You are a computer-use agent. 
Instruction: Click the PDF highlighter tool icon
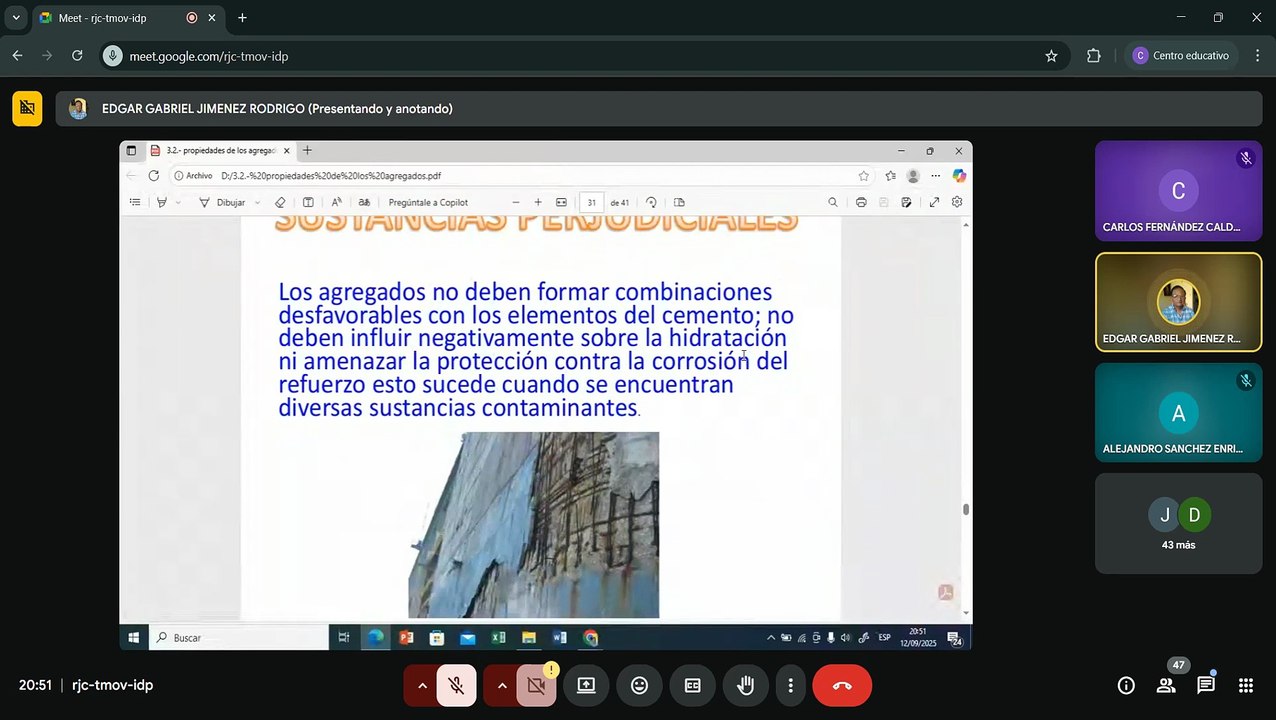(161, 202)
